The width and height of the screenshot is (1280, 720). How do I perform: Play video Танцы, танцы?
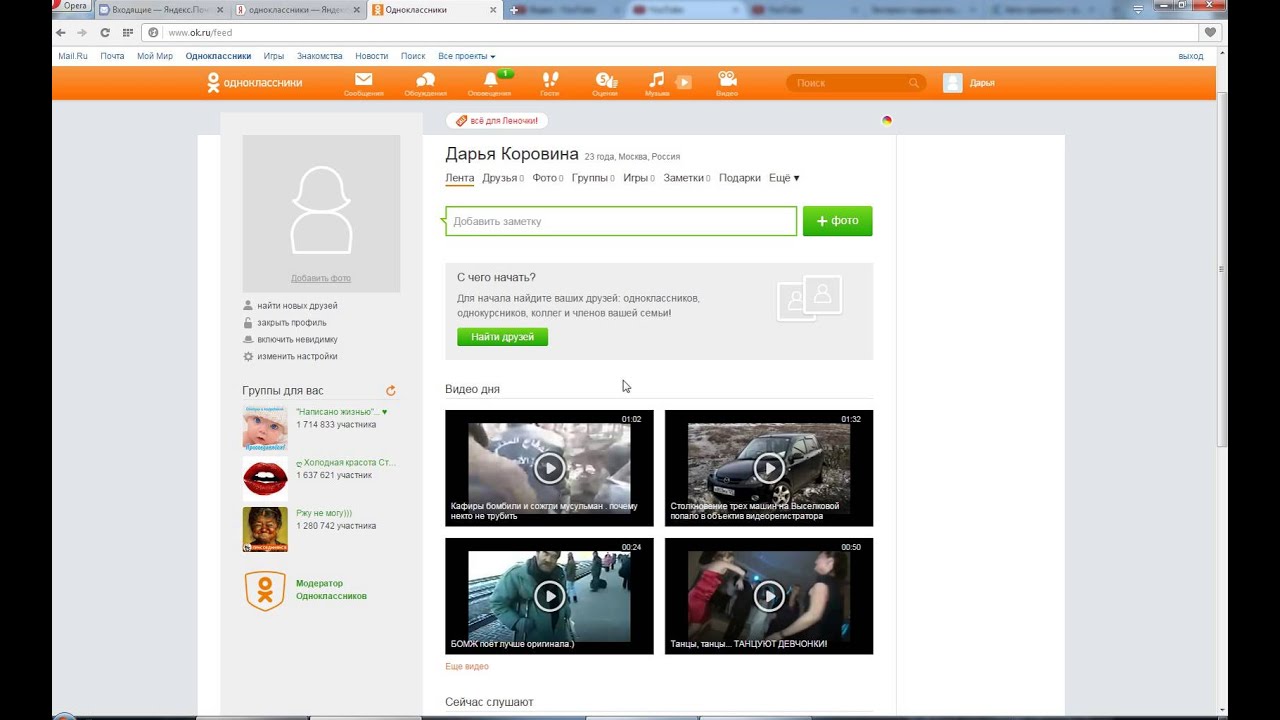769,596
